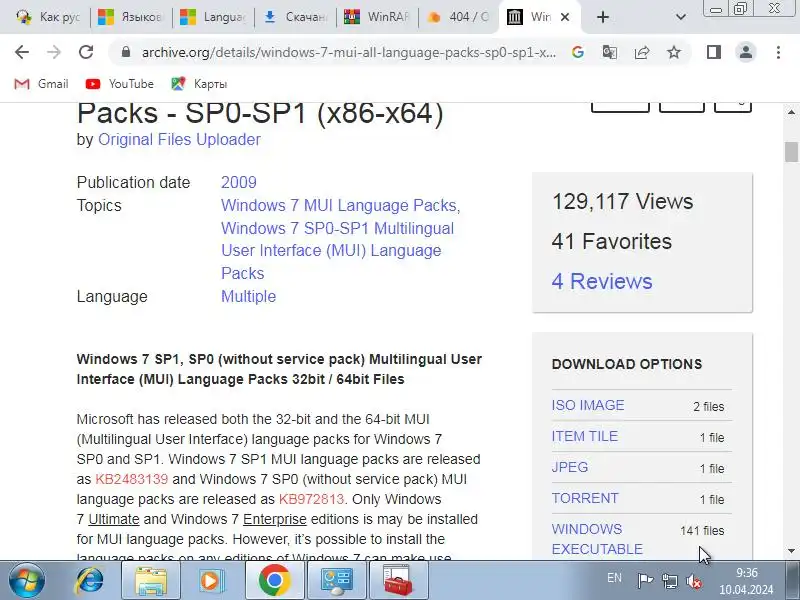The image size is (800, 600).
Task: Click the Multiple language link
Action: pos(248,296)
